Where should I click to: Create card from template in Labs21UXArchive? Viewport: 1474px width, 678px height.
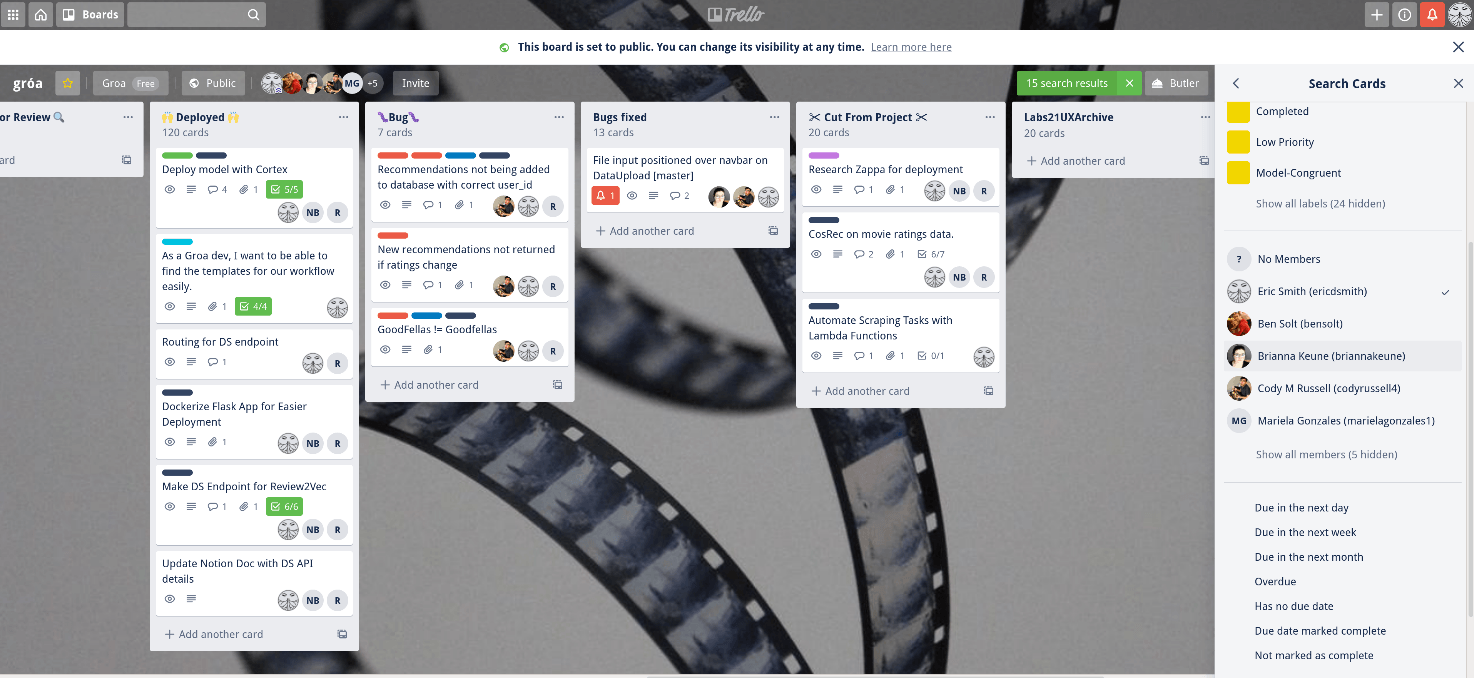1204,161
